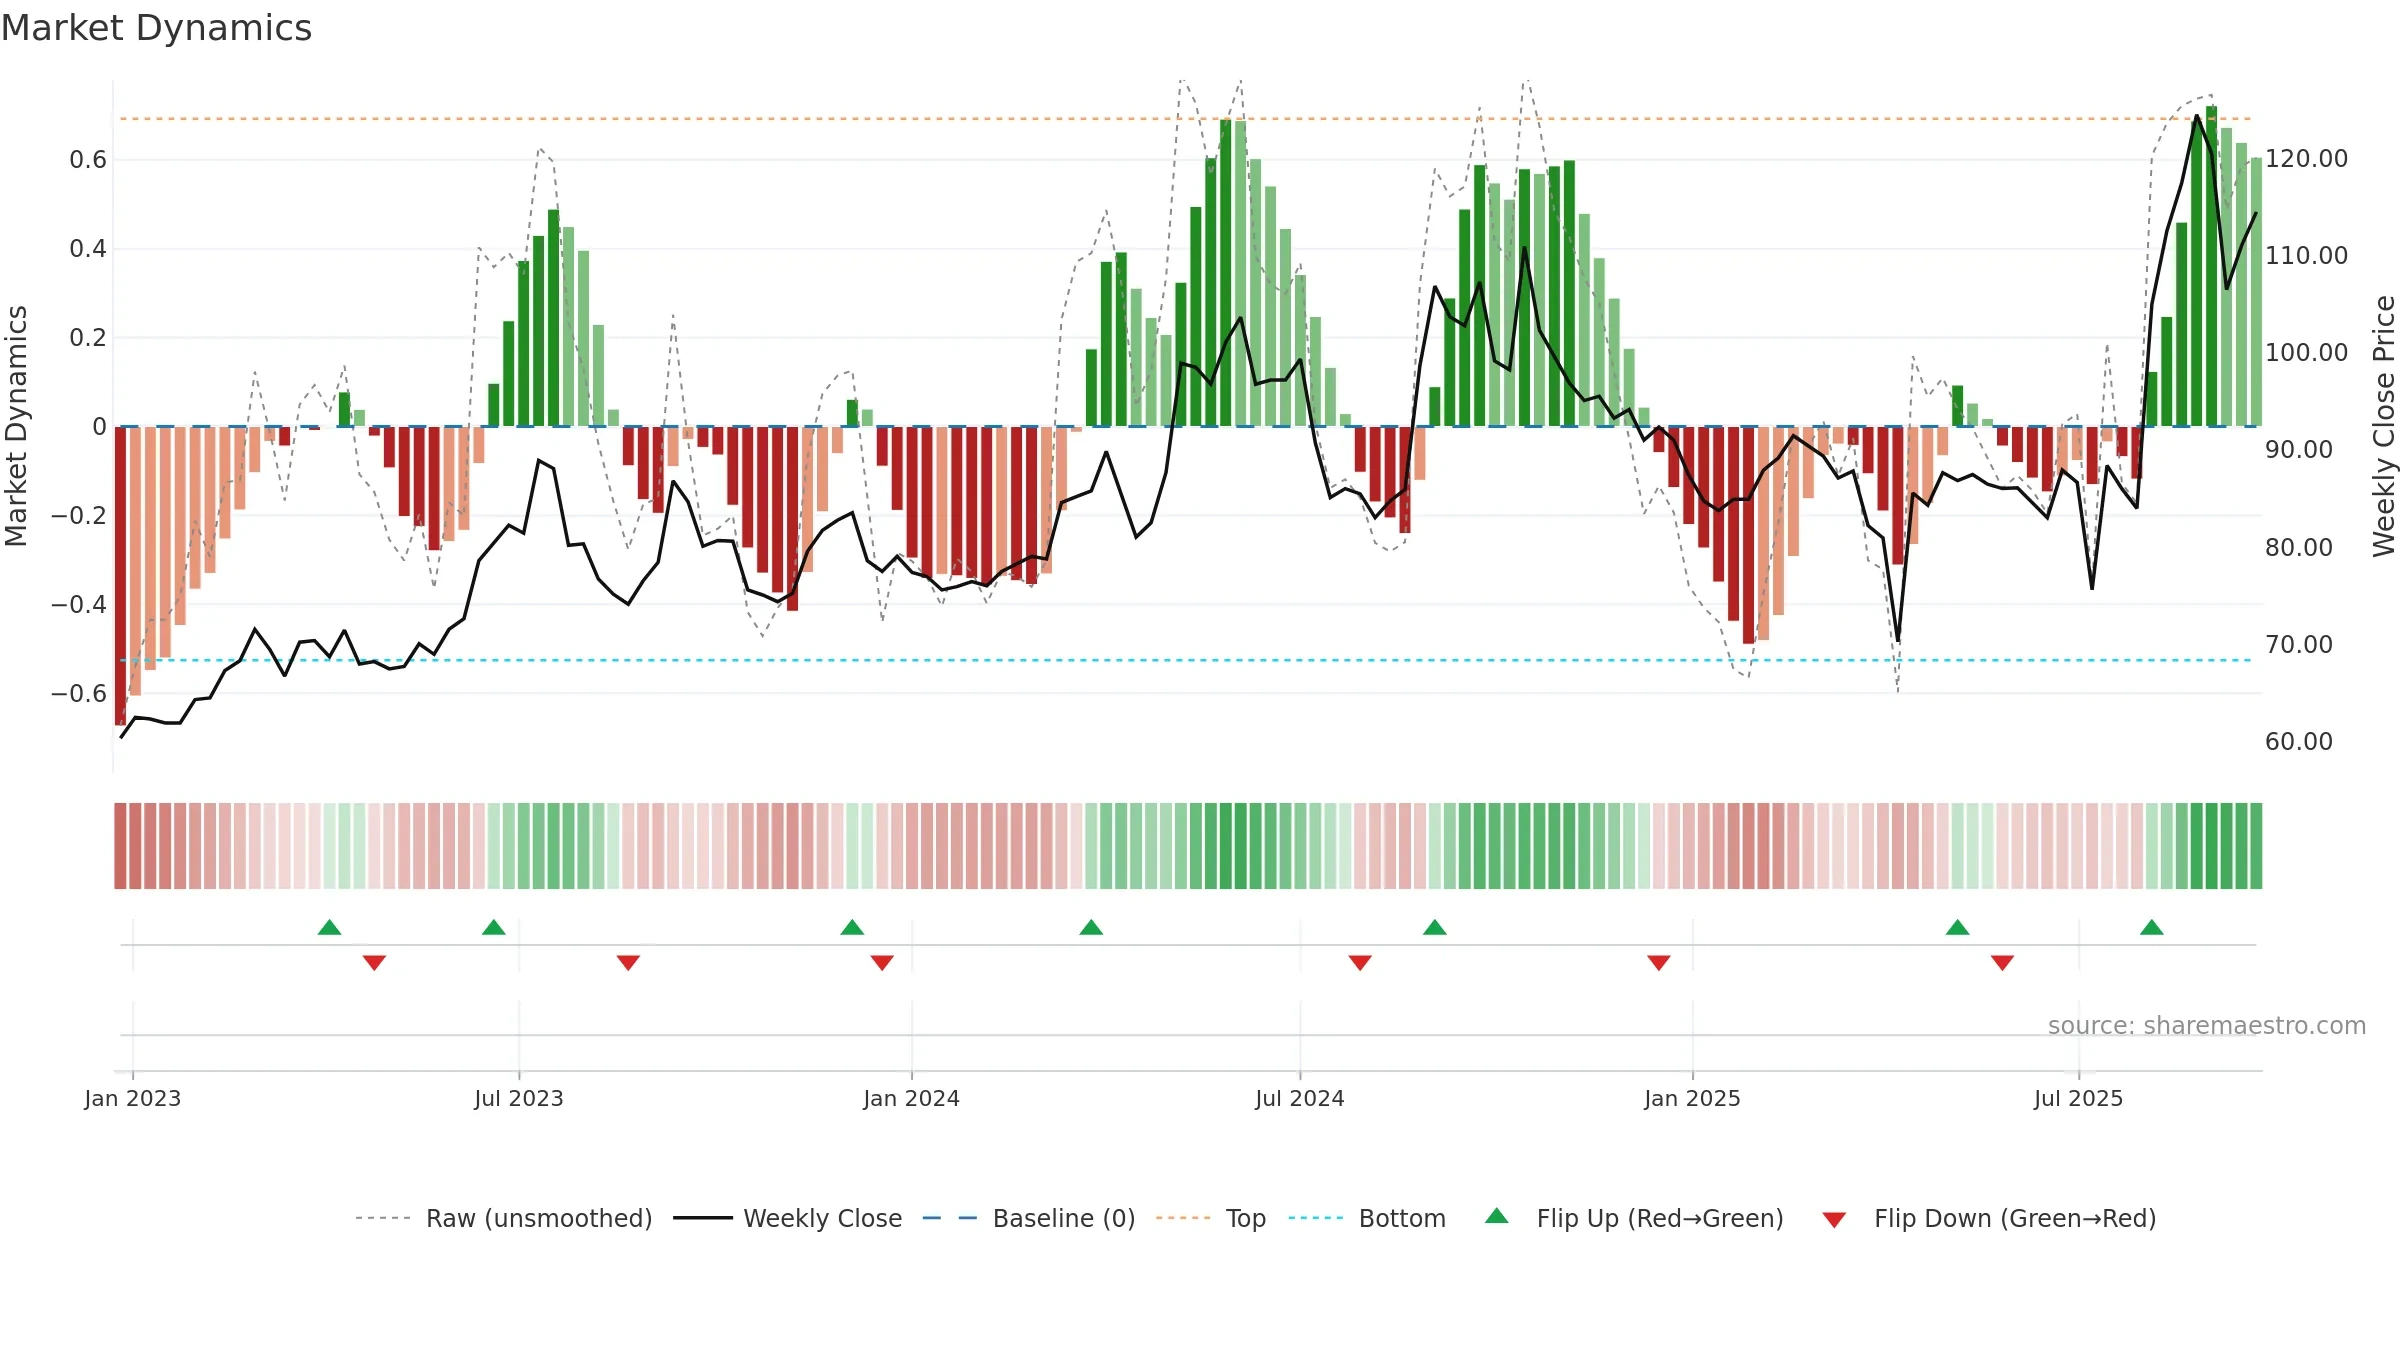The height and width of the screenshot is (1350, 2400).
Task: Click the red flip-down triangle at August 2023
Action: pyautogui.click(x=628, y=963)
